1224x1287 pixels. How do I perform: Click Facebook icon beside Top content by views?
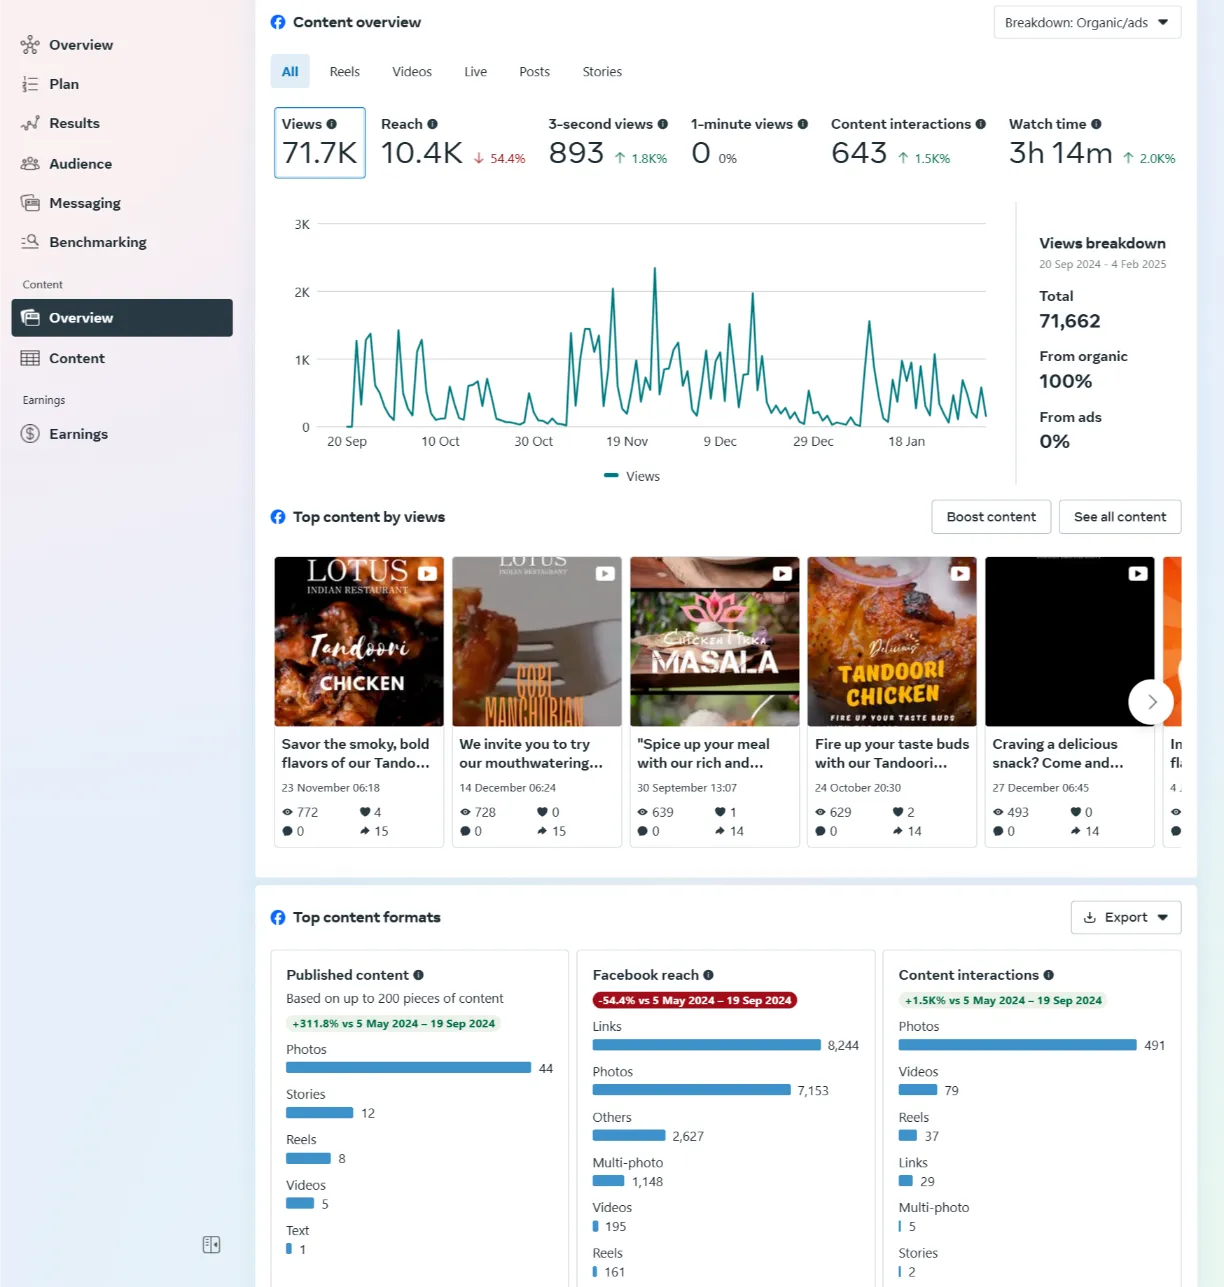click(278, 517)
